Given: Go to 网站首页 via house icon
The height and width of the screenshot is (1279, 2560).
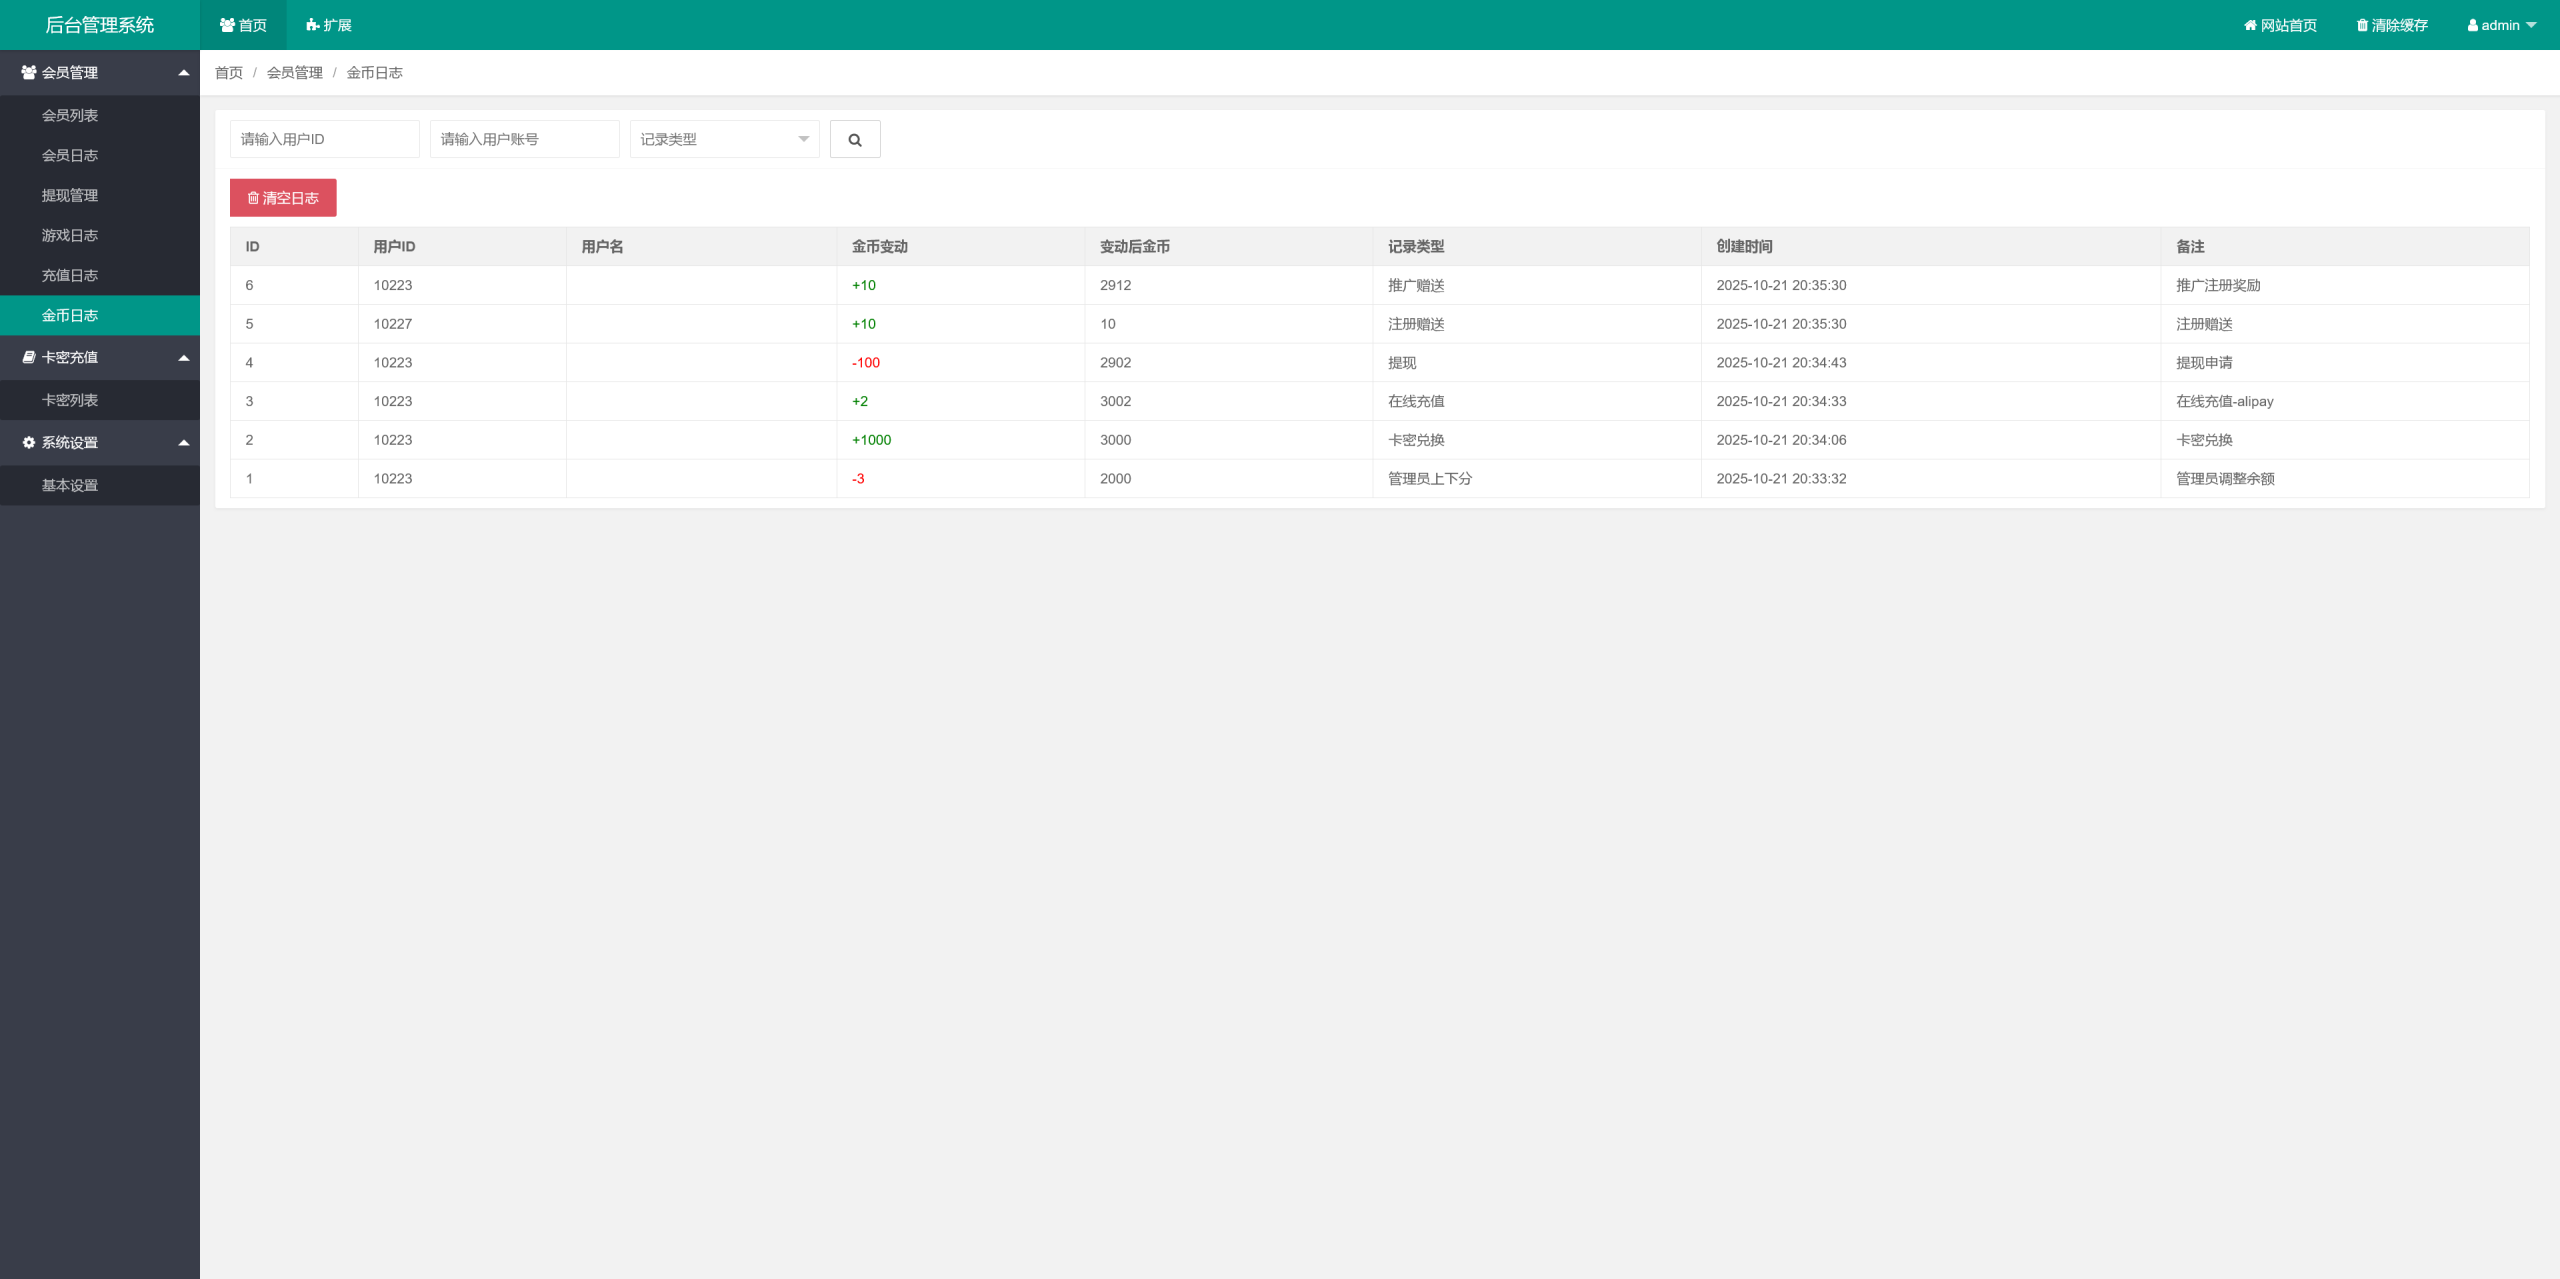Looking at the screenshot, I should click(2280, 25).
